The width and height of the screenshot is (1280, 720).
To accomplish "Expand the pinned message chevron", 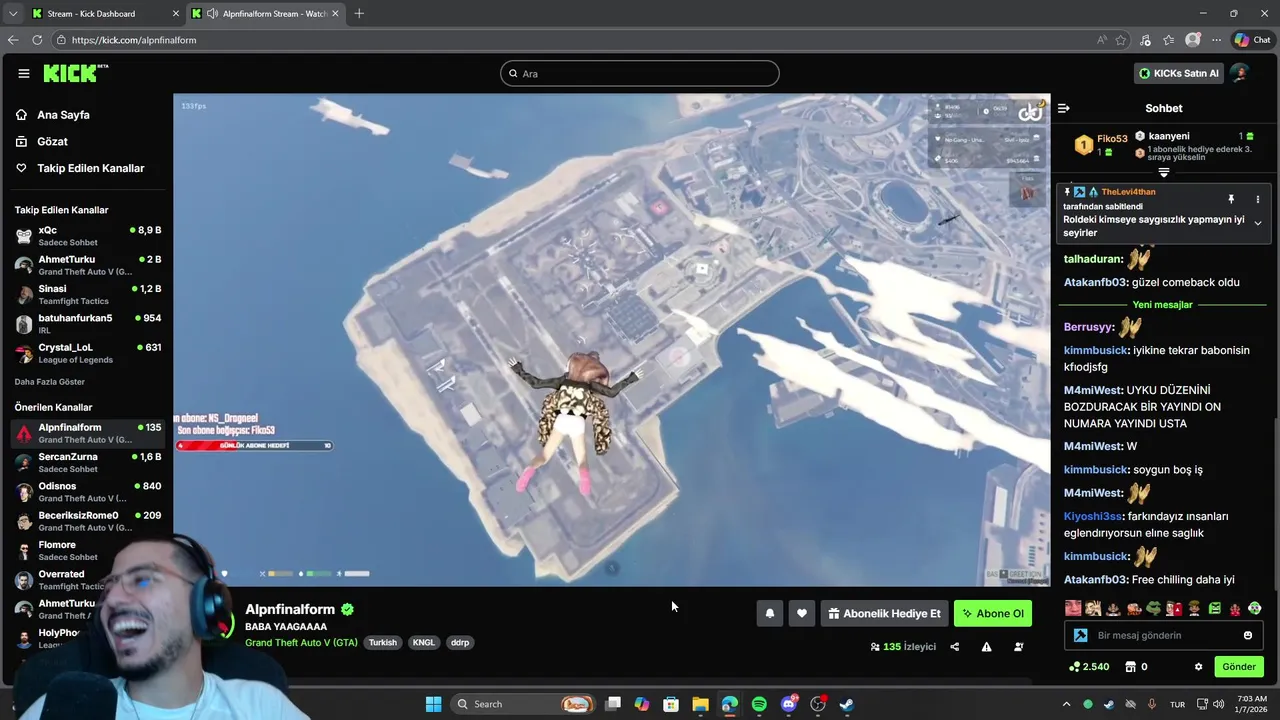I will click(x=1258, y=223).
